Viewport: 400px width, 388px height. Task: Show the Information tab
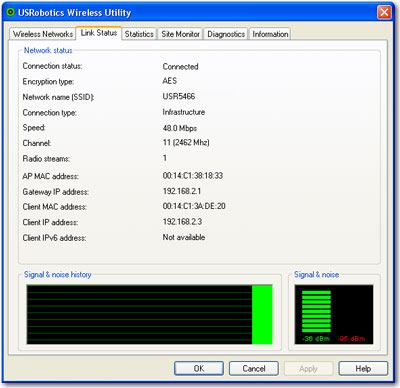pos(270,34)
